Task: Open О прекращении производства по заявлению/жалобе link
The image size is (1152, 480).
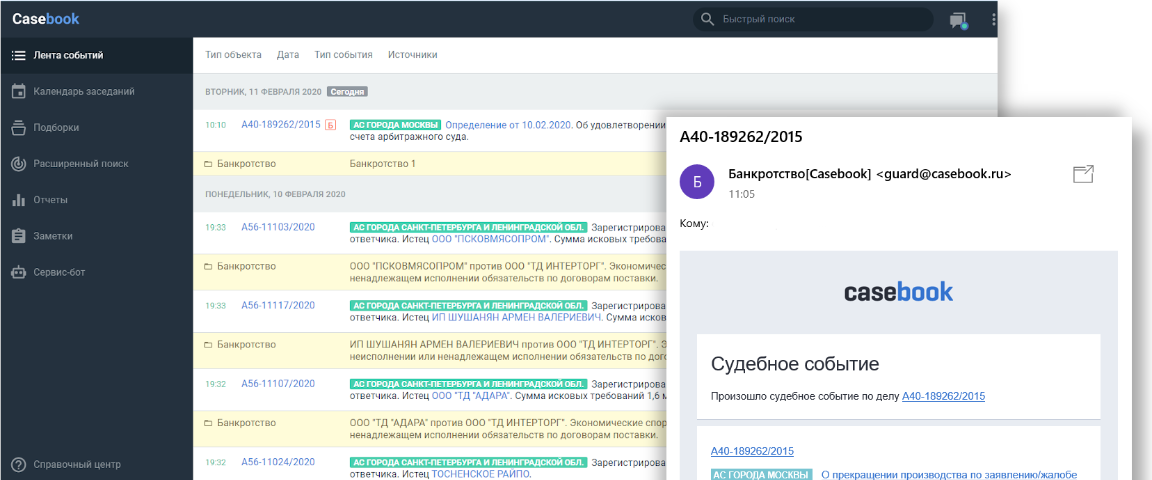Action: tap(948, 475)
